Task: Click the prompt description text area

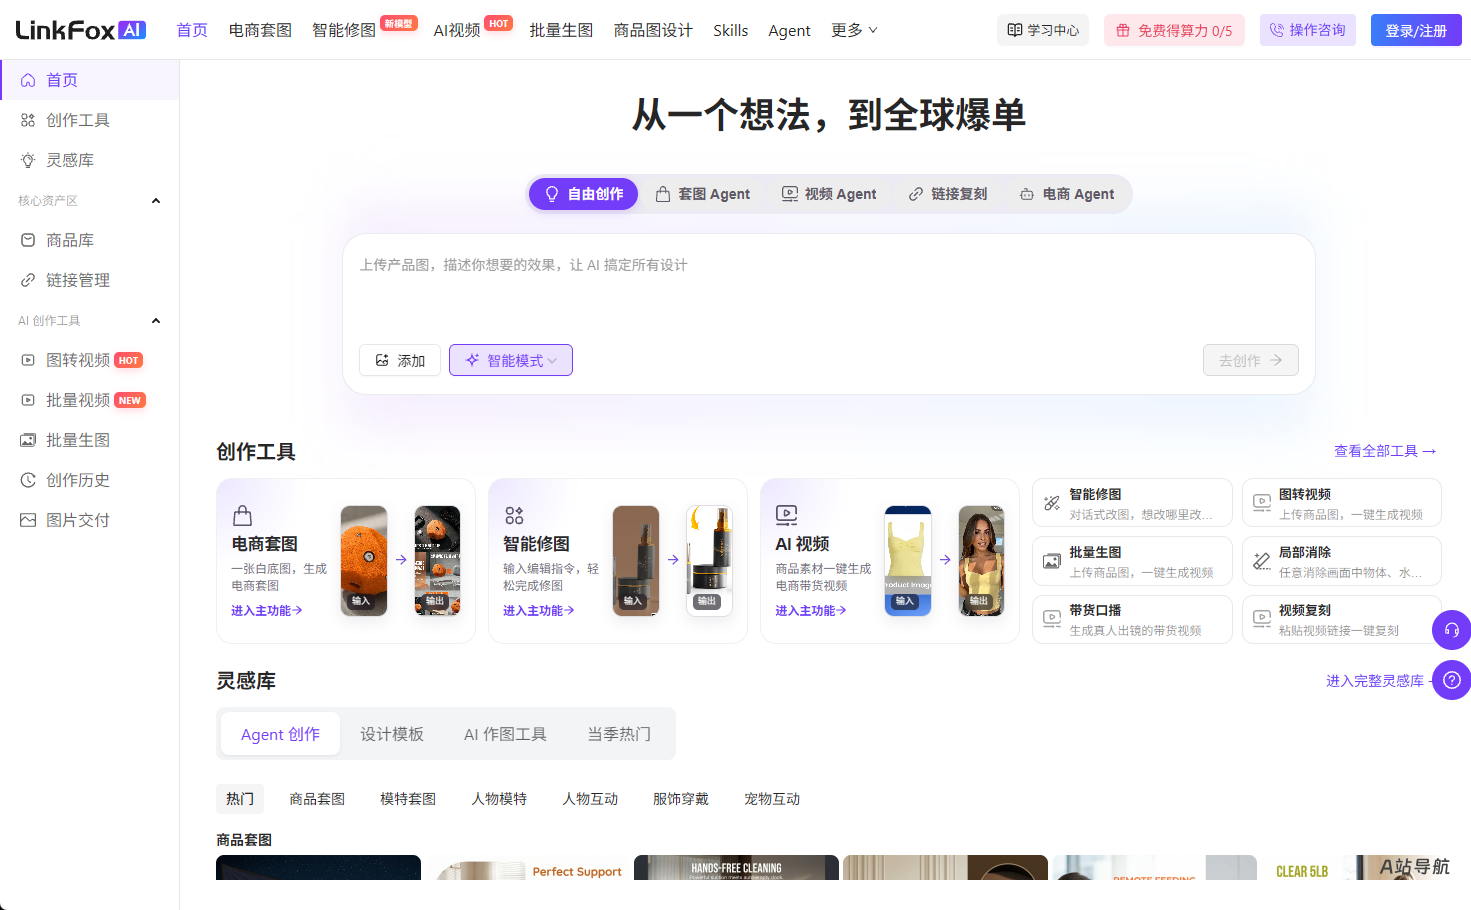Action: 829,290
